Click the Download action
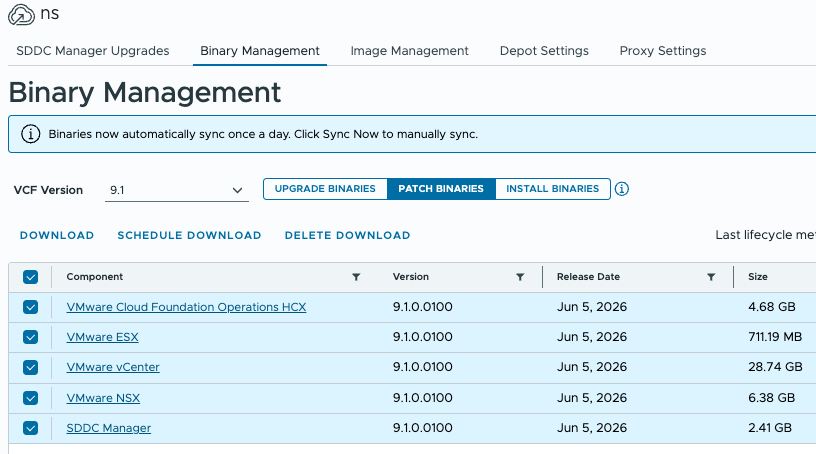Screen dimensions: 816x454 click(x=57, y=235)
